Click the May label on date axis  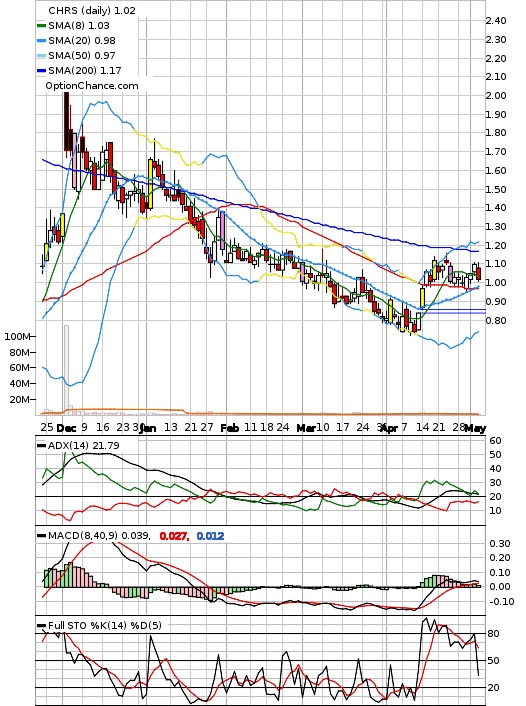[x=476, y=428]
